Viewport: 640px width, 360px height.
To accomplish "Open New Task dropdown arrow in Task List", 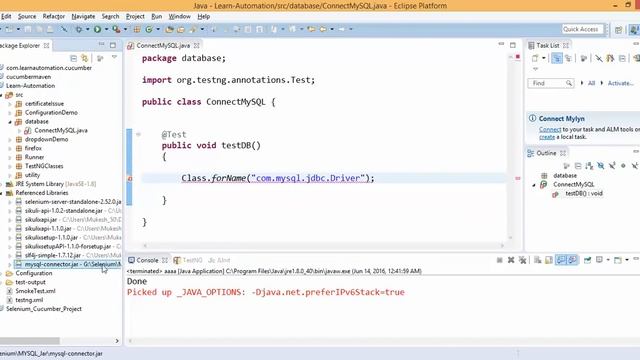I will click(544, 58).
